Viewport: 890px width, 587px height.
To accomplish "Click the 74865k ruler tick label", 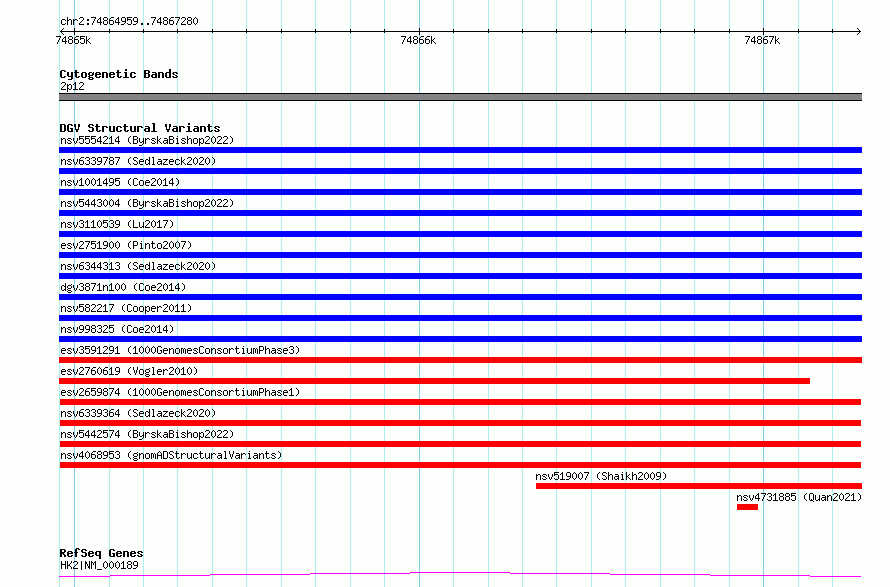I will (x=73, y=40).
